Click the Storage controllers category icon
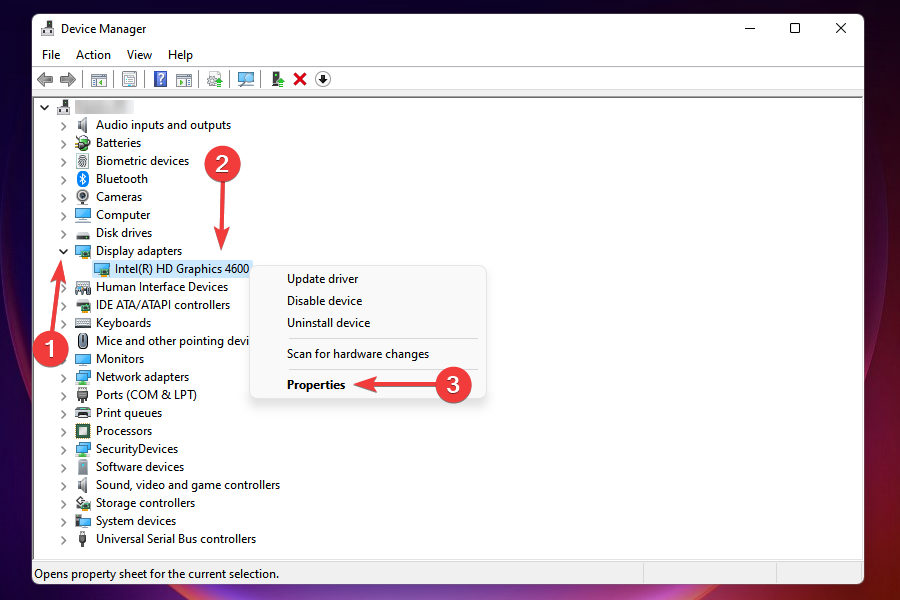The width and height of the screenshot is (900, 600). click(x=83, y=503)
